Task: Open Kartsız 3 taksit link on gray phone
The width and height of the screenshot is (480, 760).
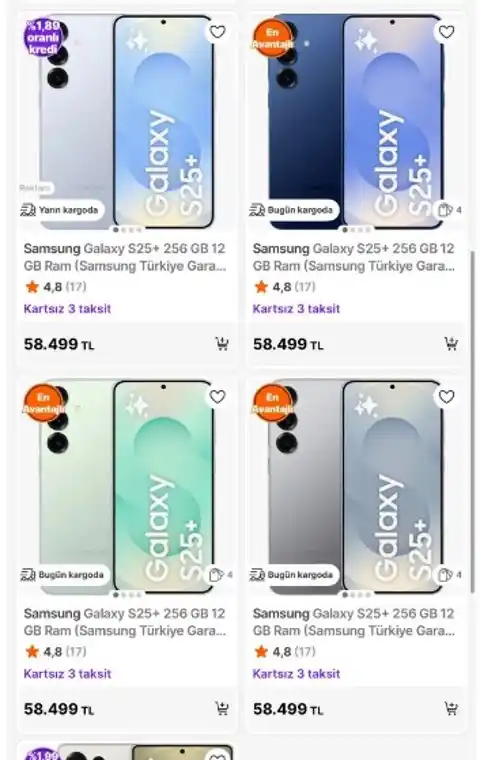Action: 296,674
